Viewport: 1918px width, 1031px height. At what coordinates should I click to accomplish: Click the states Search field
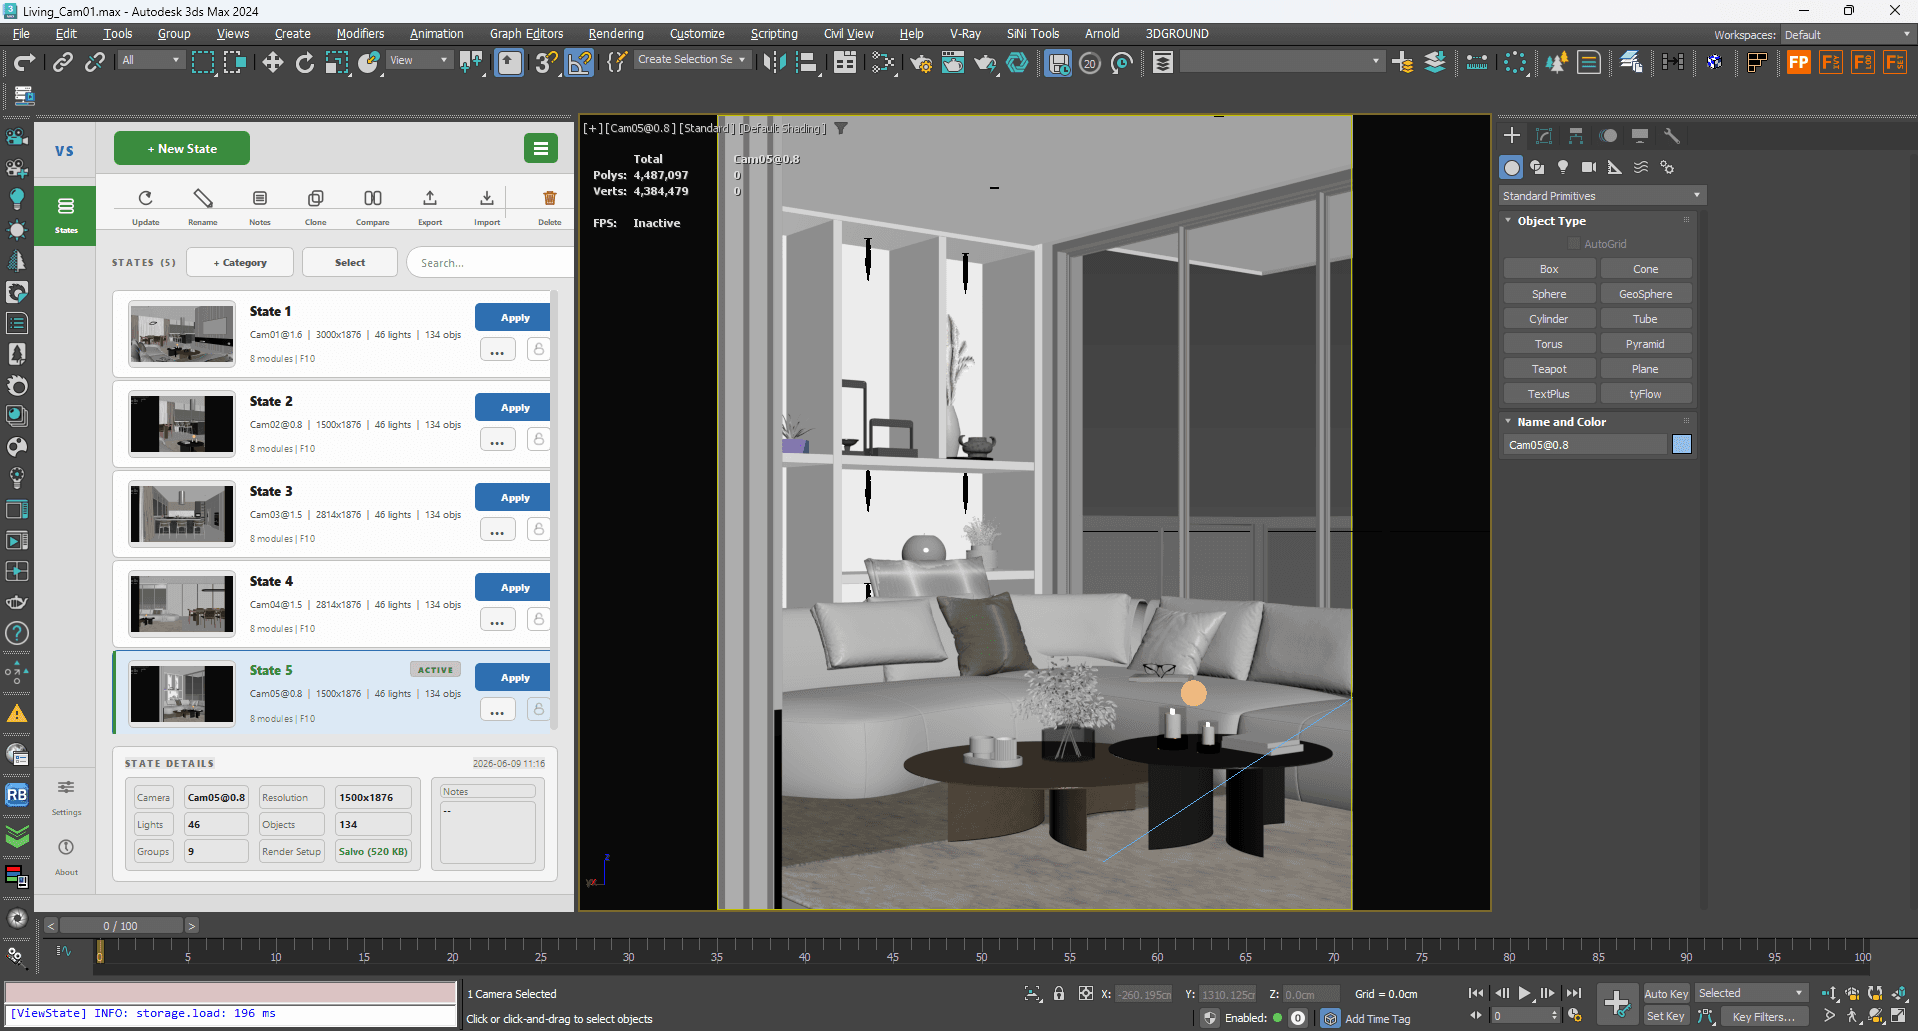pyautogui.click(x=489, y=263)
